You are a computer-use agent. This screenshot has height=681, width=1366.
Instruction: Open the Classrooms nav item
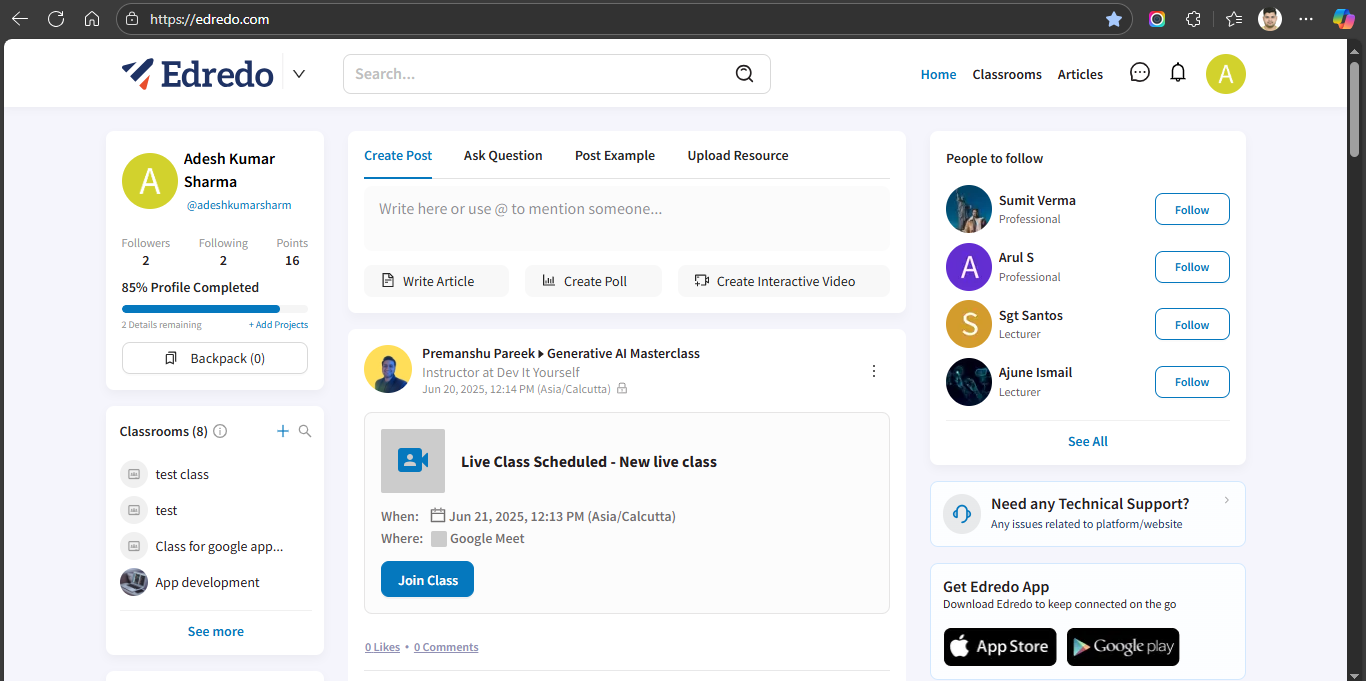coord(1007,74)
